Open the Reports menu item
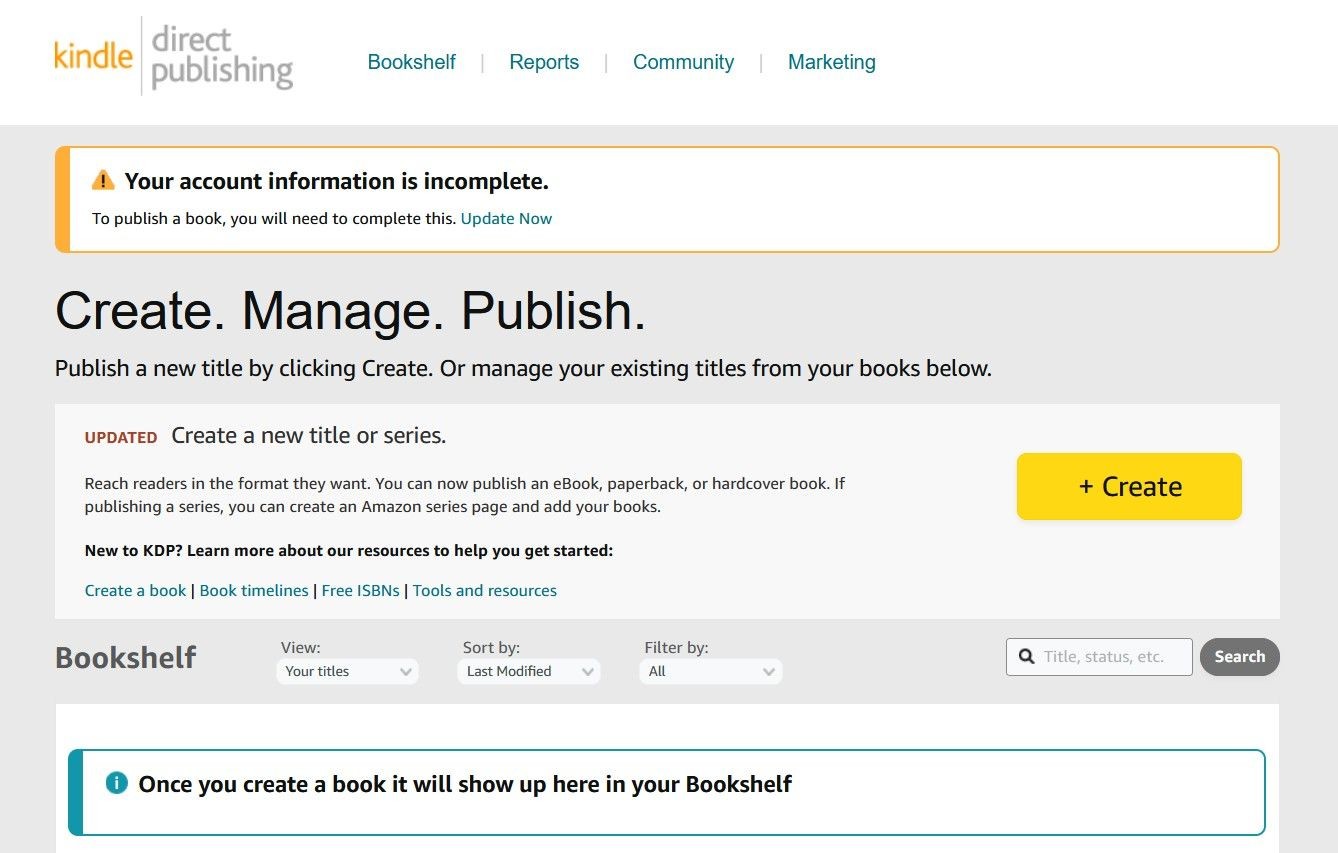 pyautogui.click(x=544, y=62)
